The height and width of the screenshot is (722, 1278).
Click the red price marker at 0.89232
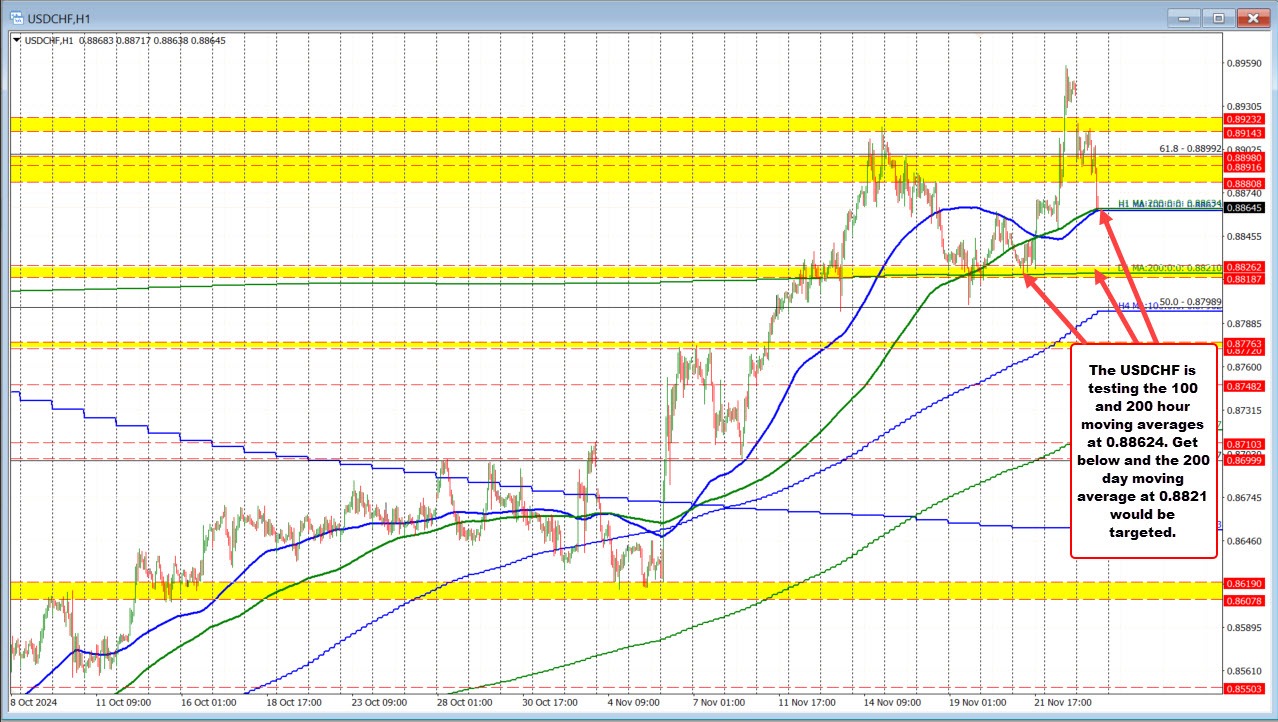(1244, 120)
